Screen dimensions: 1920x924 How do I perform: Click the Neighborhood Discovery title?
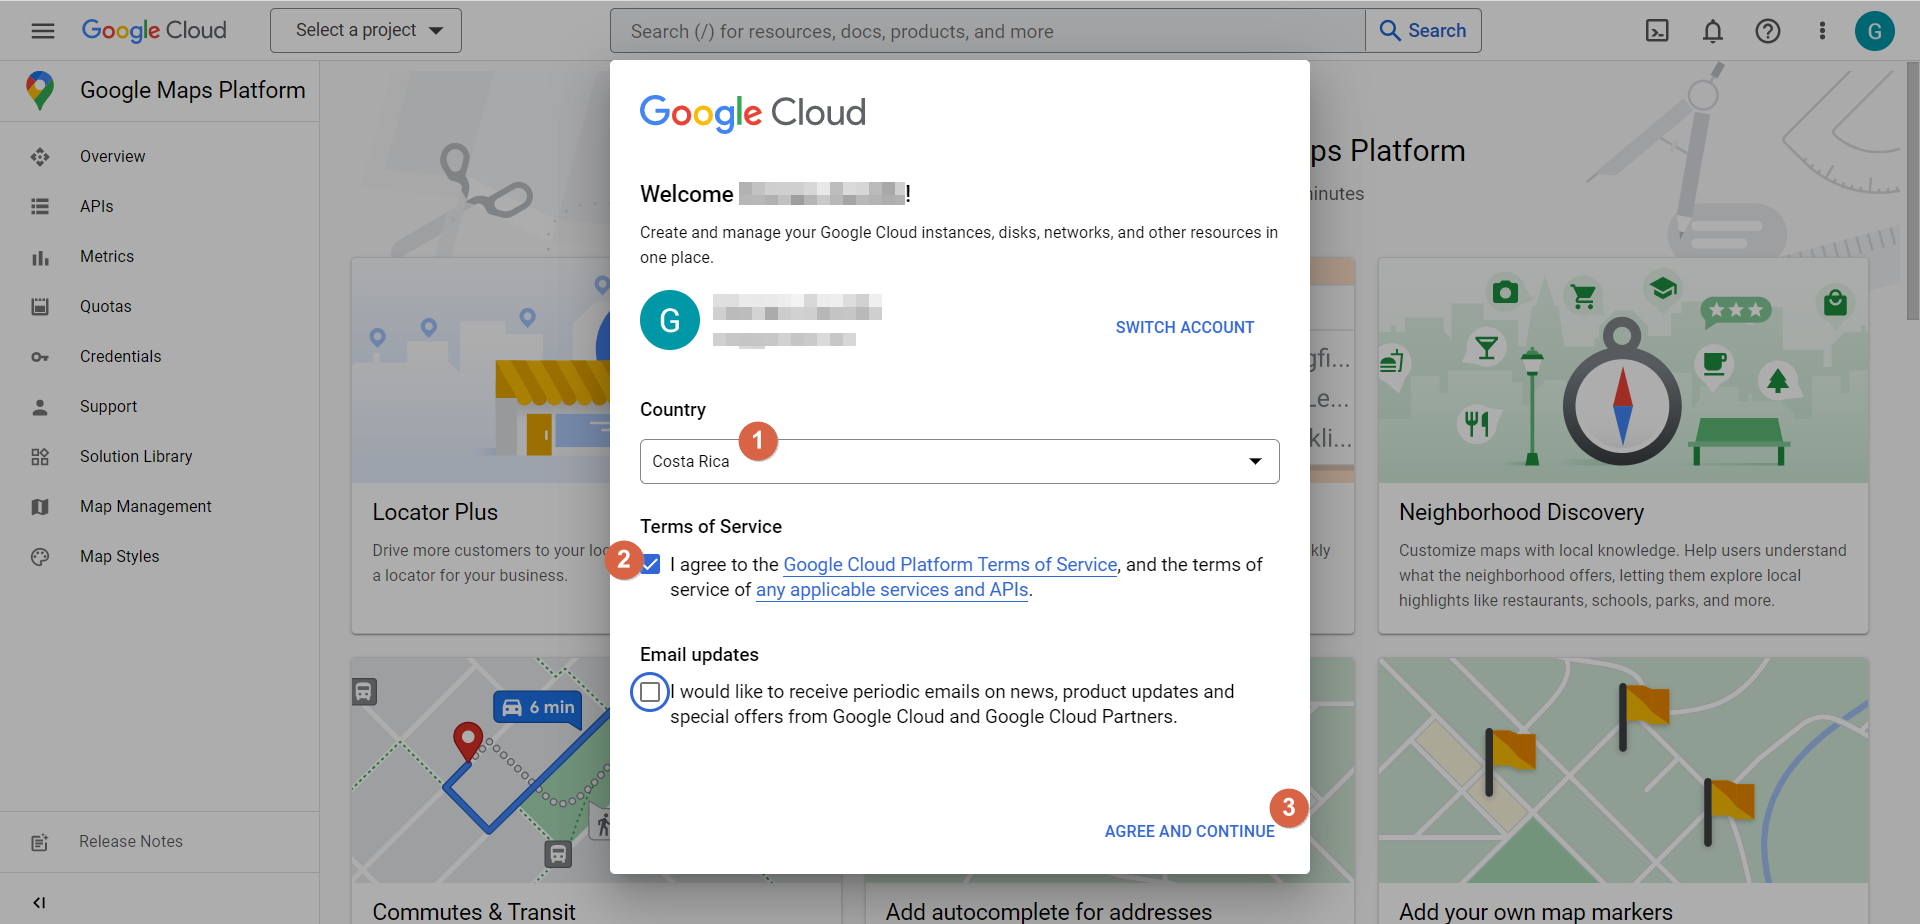(x=1521, y=512)
